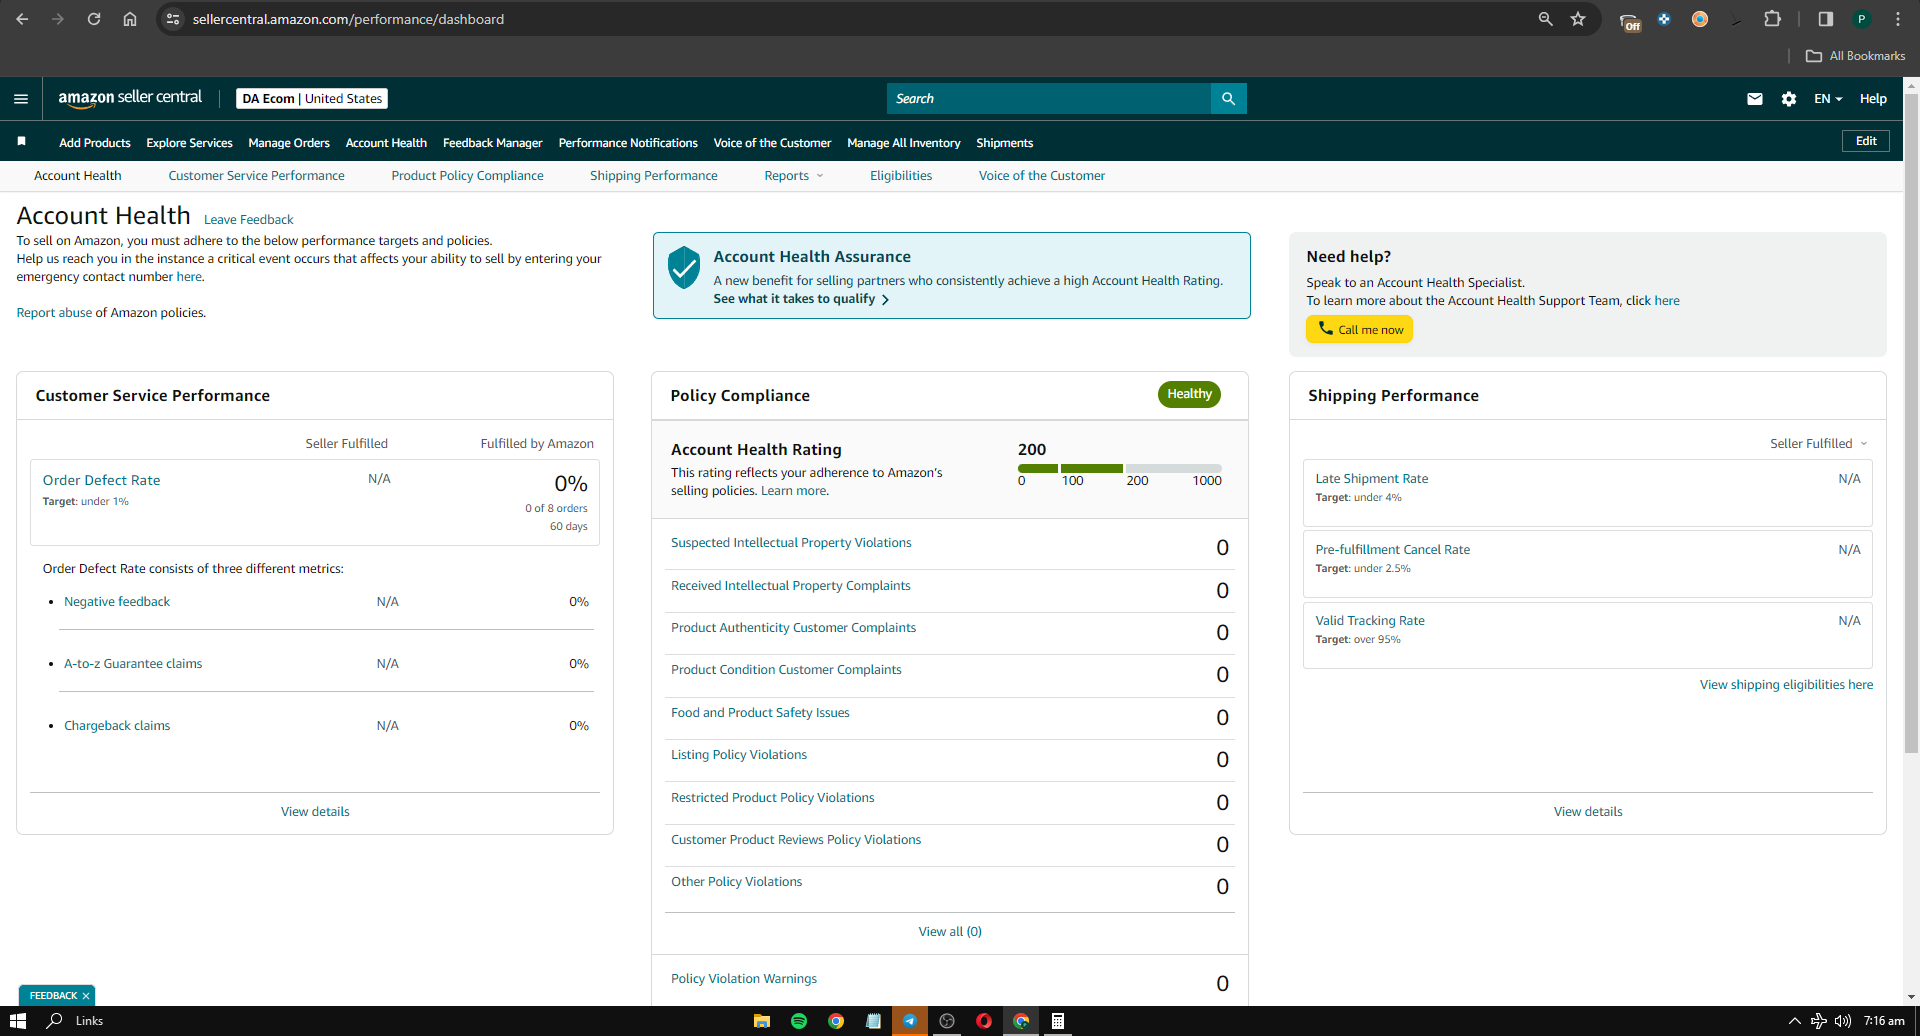
Task: Open the Voice of the Customer tab
Action: (1042, 176)
